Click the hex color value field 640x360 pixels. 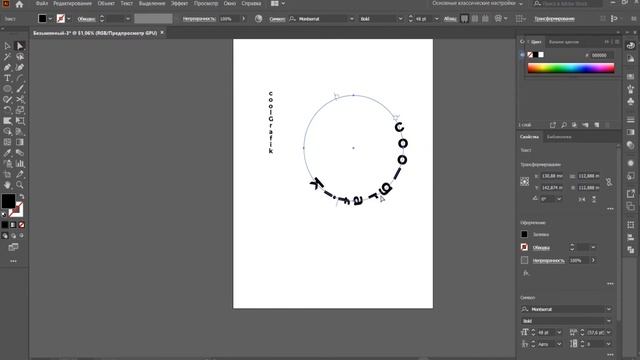(x=602, y=55)
